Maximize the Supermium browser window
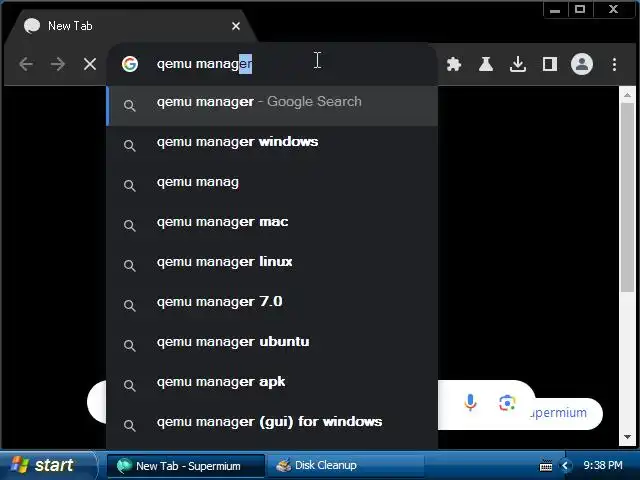 pos(580,9)
